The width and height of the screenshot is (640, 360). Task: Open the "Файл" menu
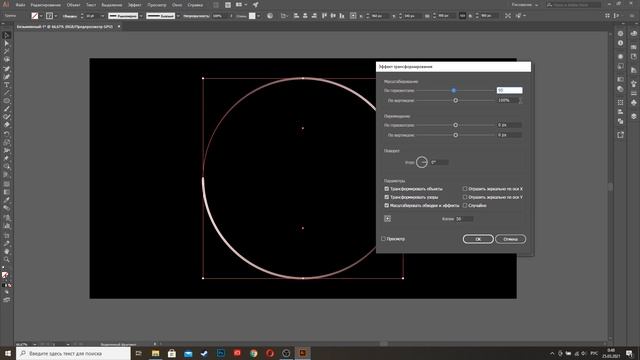pos(20,5)
